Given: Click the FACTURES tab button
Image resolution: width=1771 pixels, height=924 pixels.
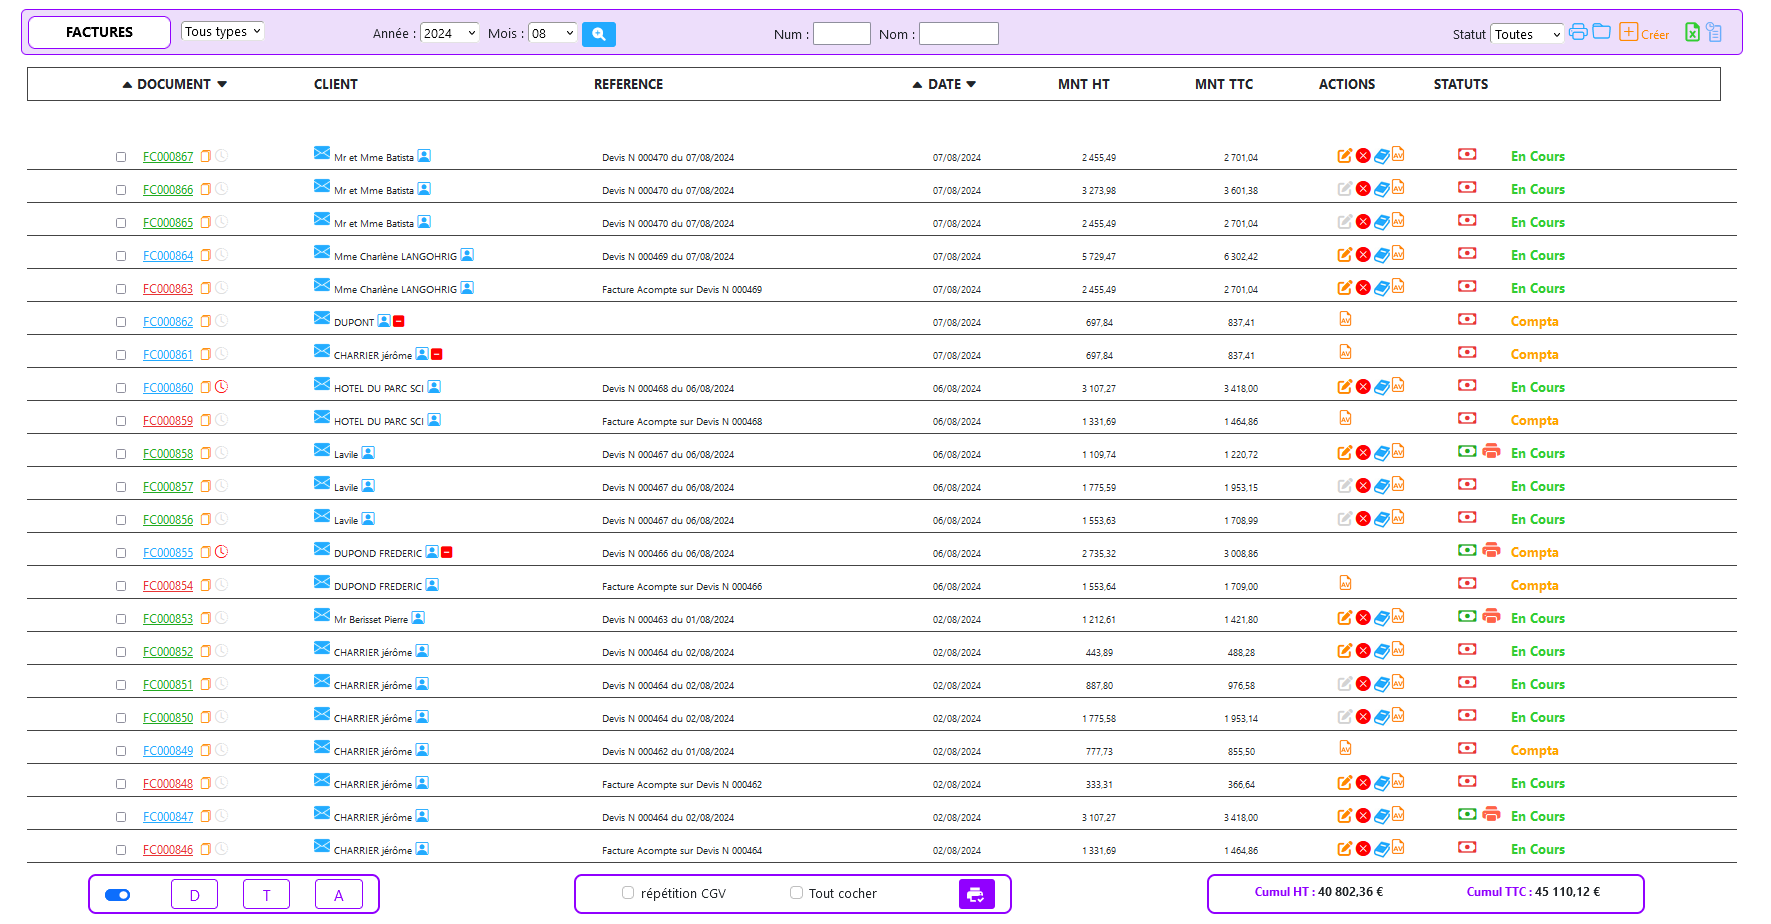Looking at the screenshot, I should pyautogui.click(x=100, y=32).
